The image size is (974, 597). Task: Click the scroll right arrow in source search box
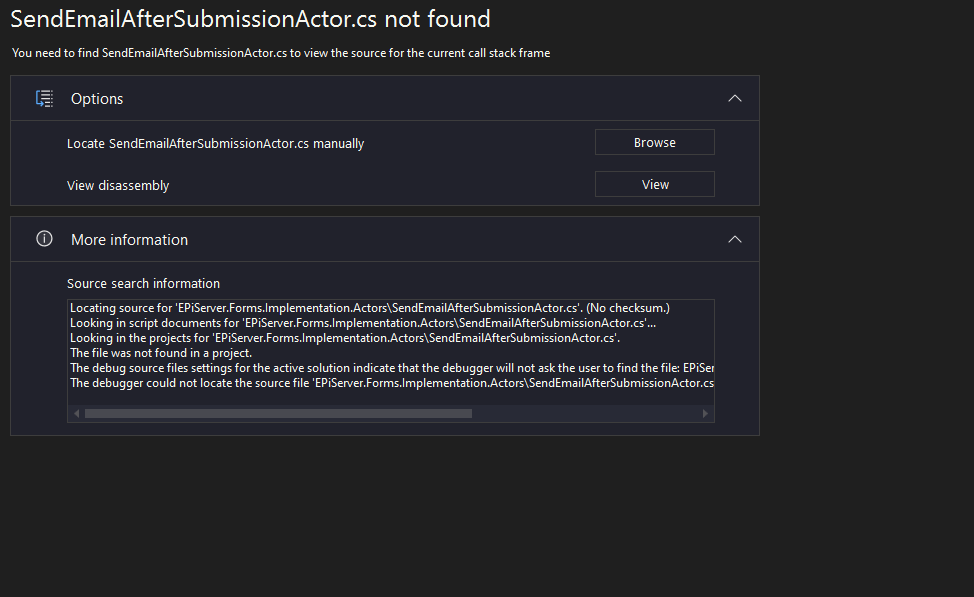pos(706,413)
